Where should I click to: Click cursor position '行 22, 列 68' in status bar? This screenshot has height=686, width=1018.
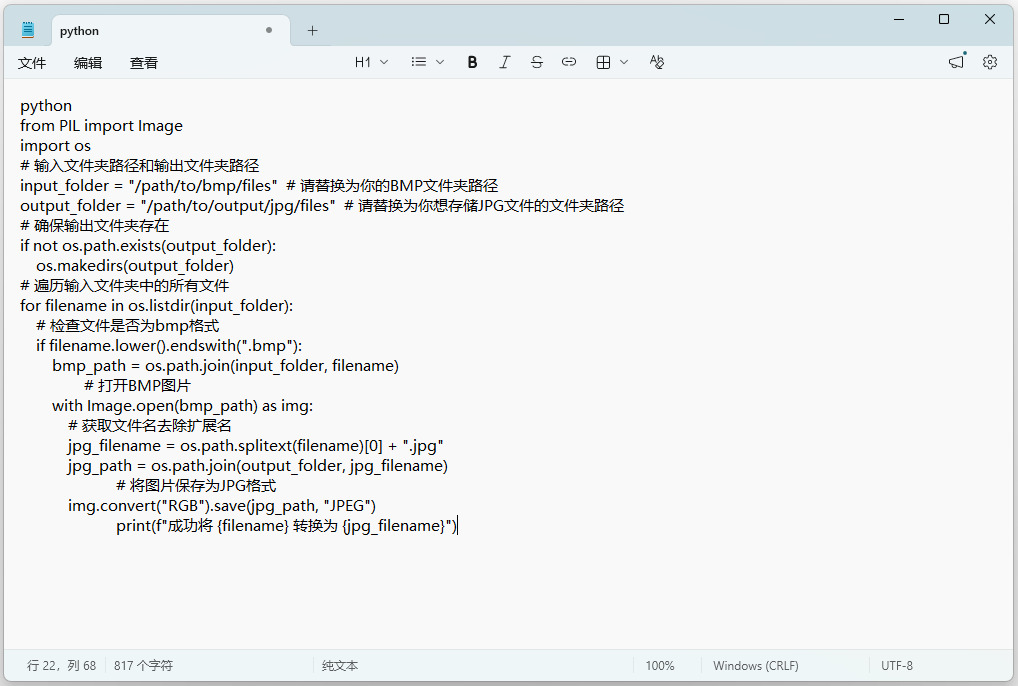61,665
